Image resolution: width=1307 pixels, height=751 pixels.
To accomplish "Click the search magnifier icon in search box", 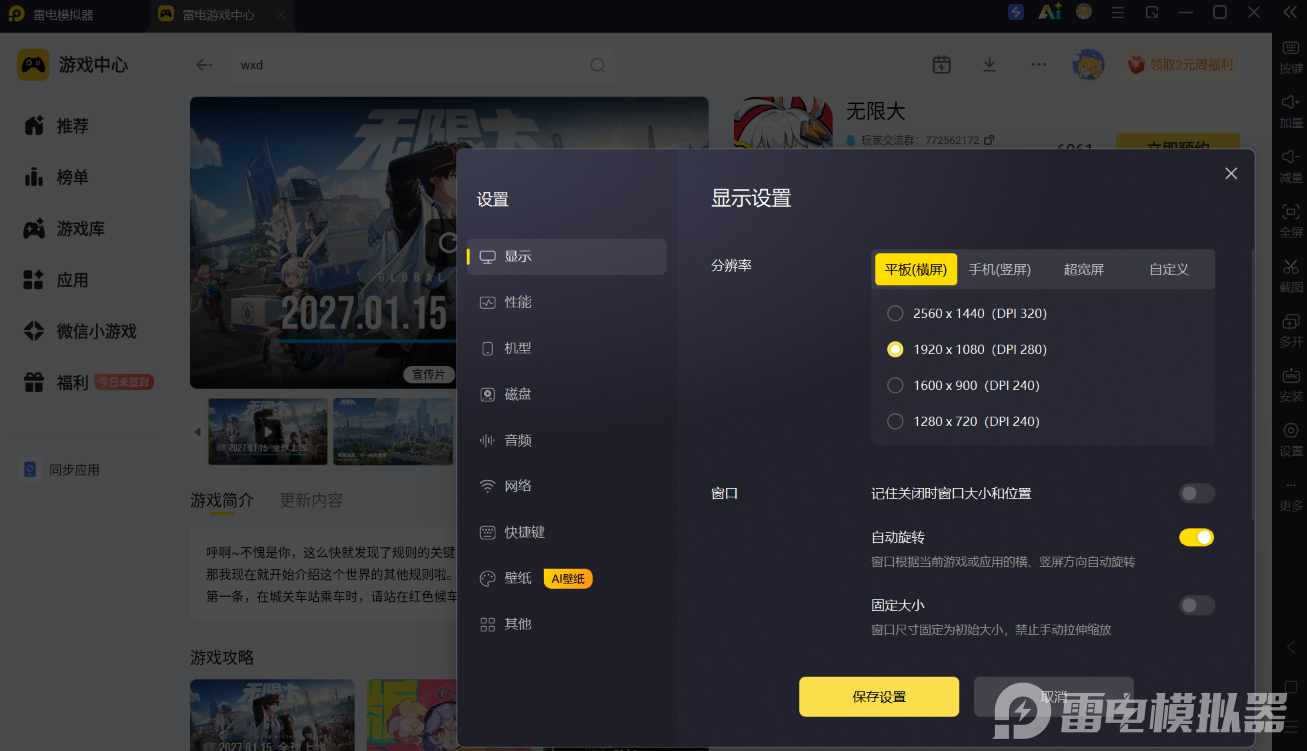I will click(597, 65).
